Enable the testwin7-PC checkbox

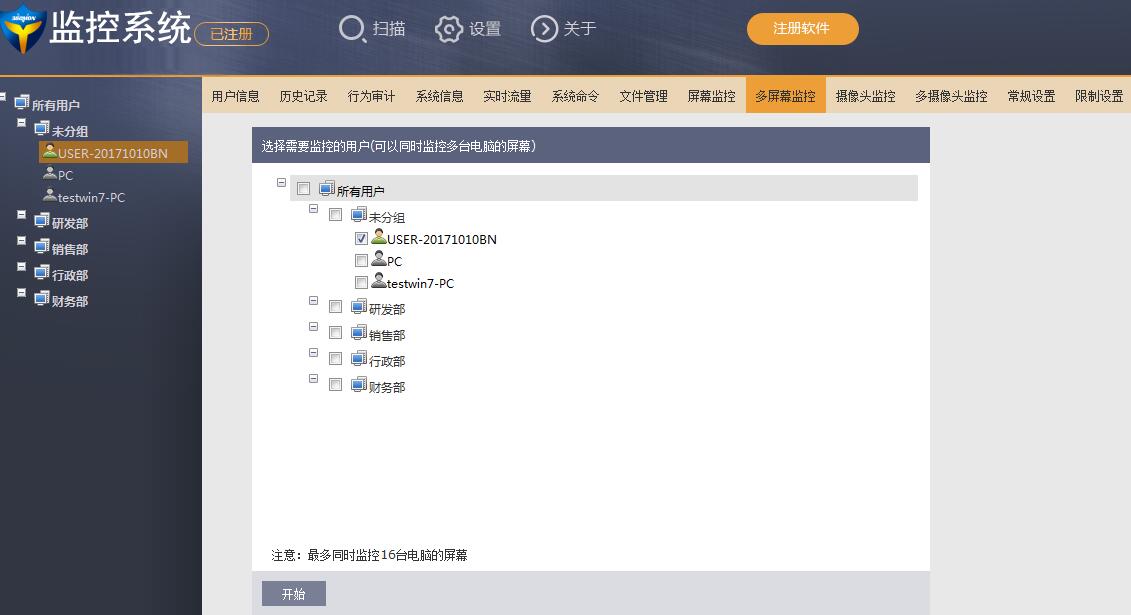pyautogui.click(x=361, y=283)
